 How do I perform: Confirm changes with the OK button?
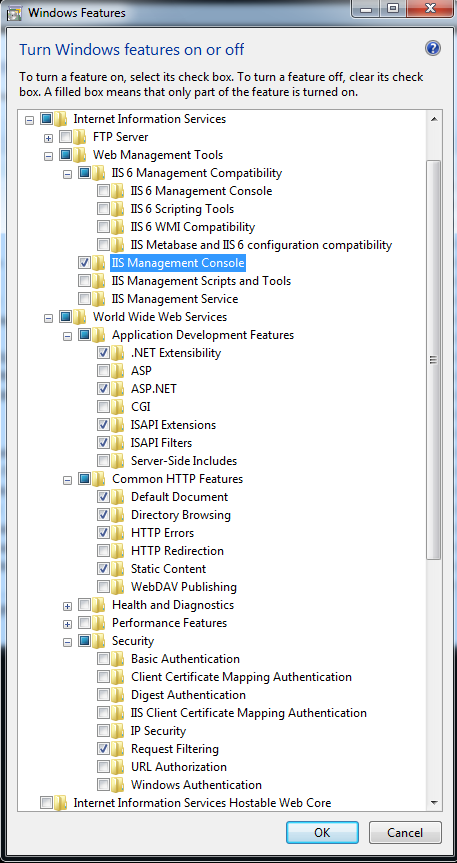pos(322,832)
